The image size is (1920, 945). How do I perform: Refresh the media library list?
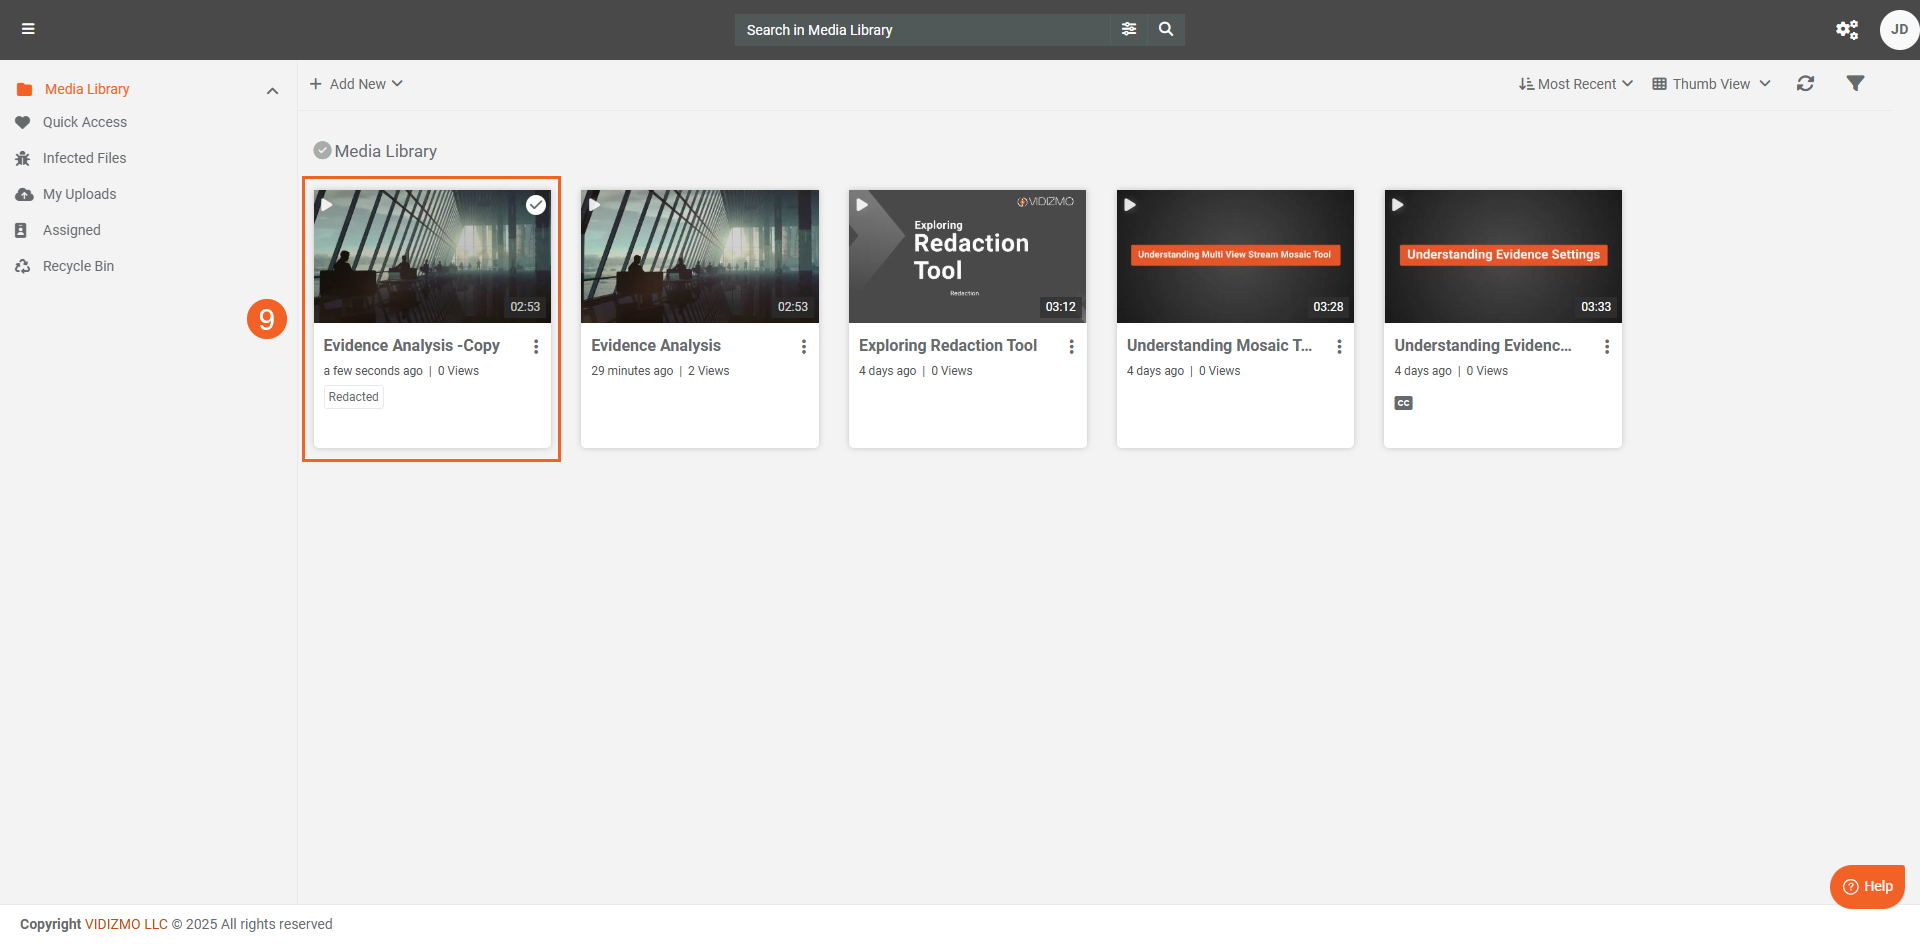coord(1805,84)
